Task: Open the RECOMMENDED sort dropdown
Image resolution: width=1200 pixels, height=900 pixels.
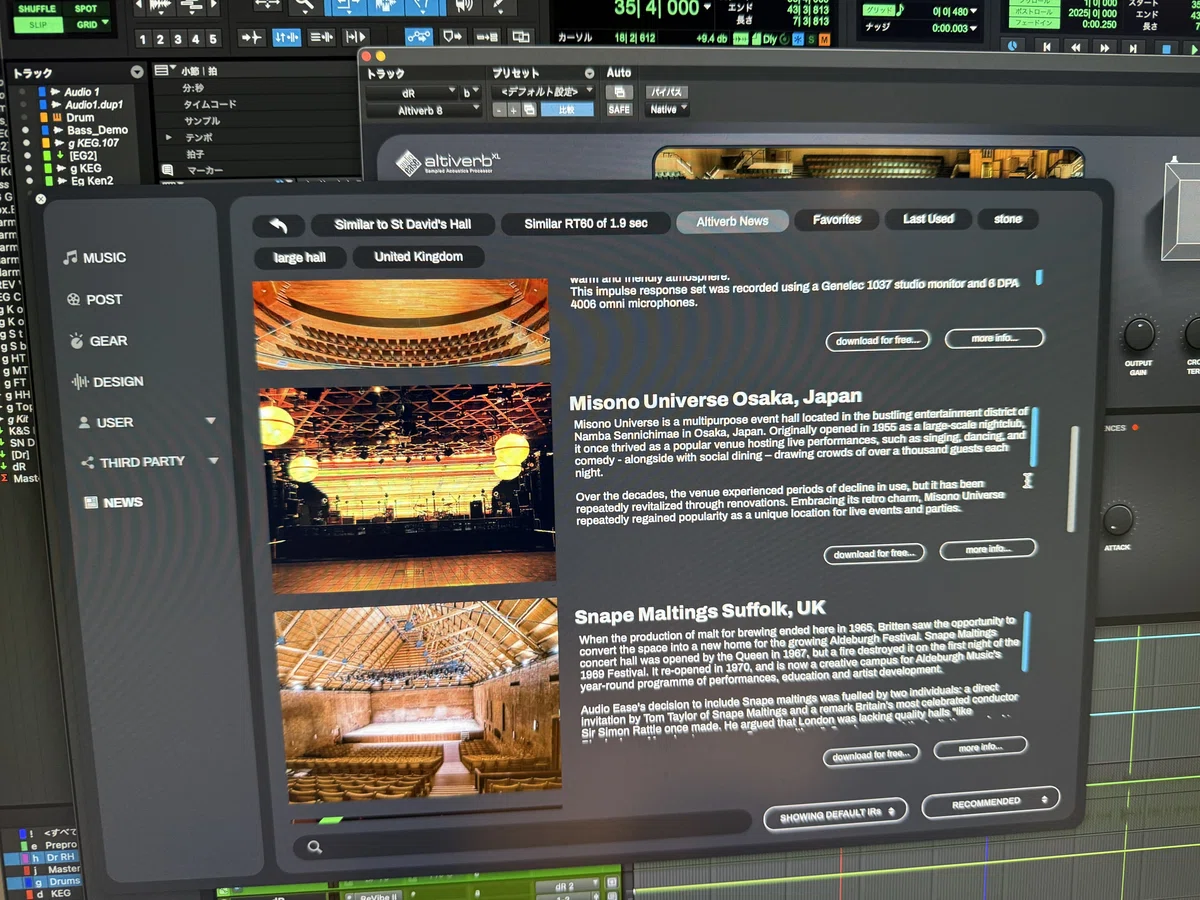Action: [x=991, y=801]
